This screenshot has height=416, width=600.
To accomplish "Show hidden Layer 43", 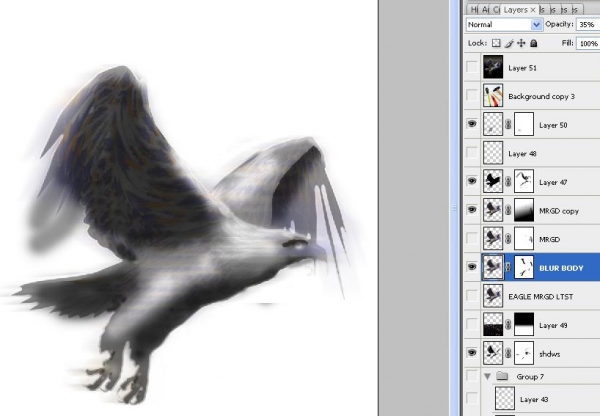I will tap(472, 398).
